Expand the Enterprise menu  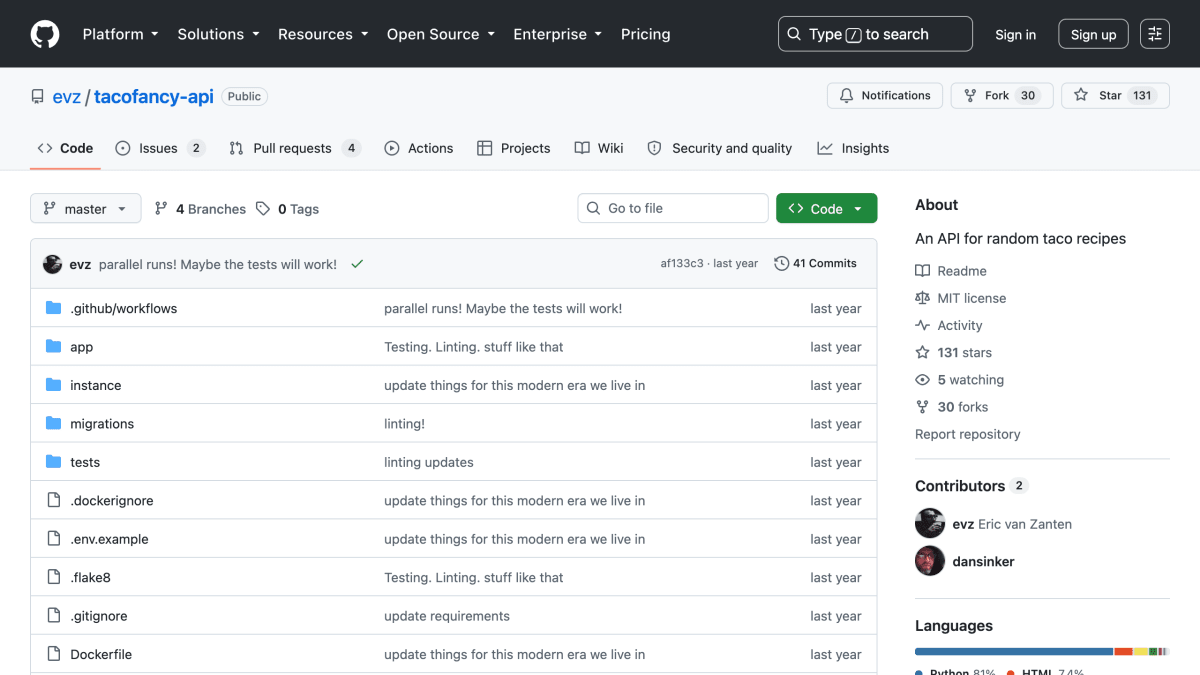coord(558,34)
